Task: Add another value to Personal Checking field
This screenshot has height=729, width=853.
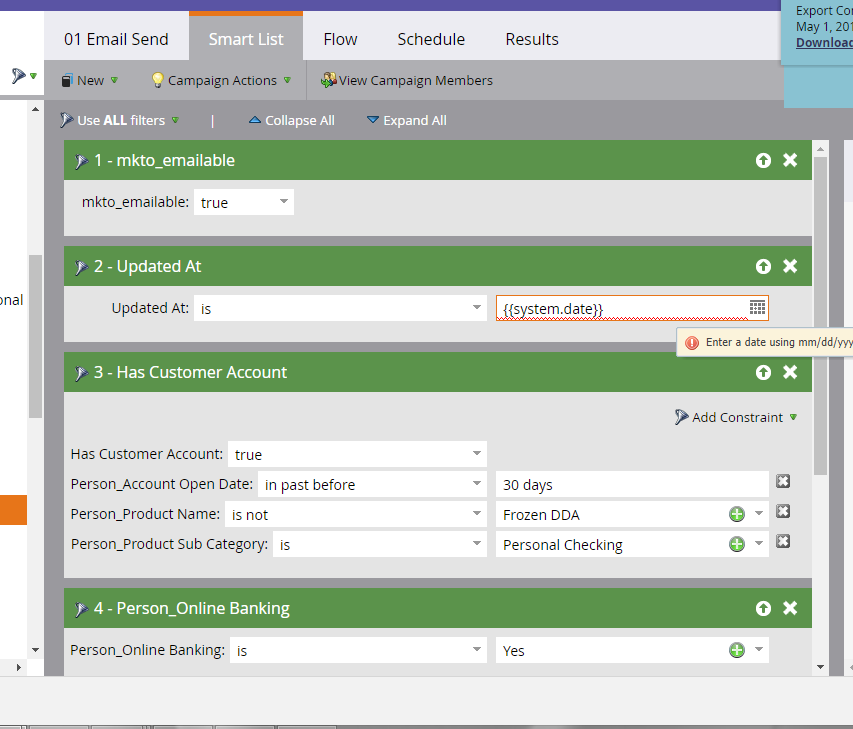Action: [737, 544]
